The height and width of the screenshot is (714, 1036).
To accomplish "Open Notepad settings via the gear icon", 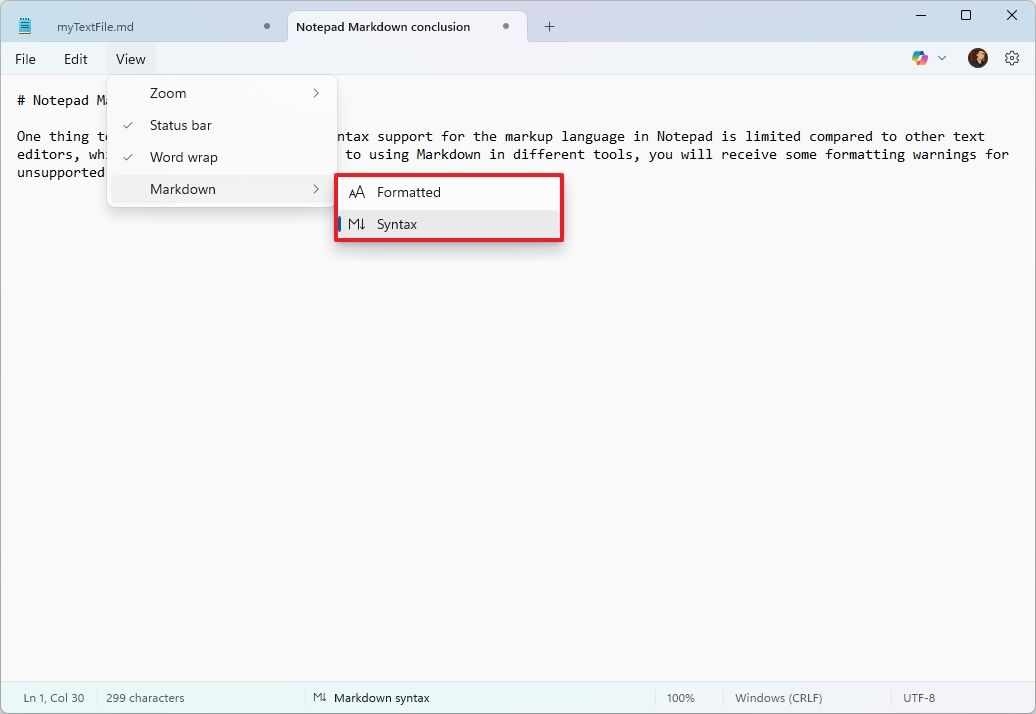I will point(1012,58).
